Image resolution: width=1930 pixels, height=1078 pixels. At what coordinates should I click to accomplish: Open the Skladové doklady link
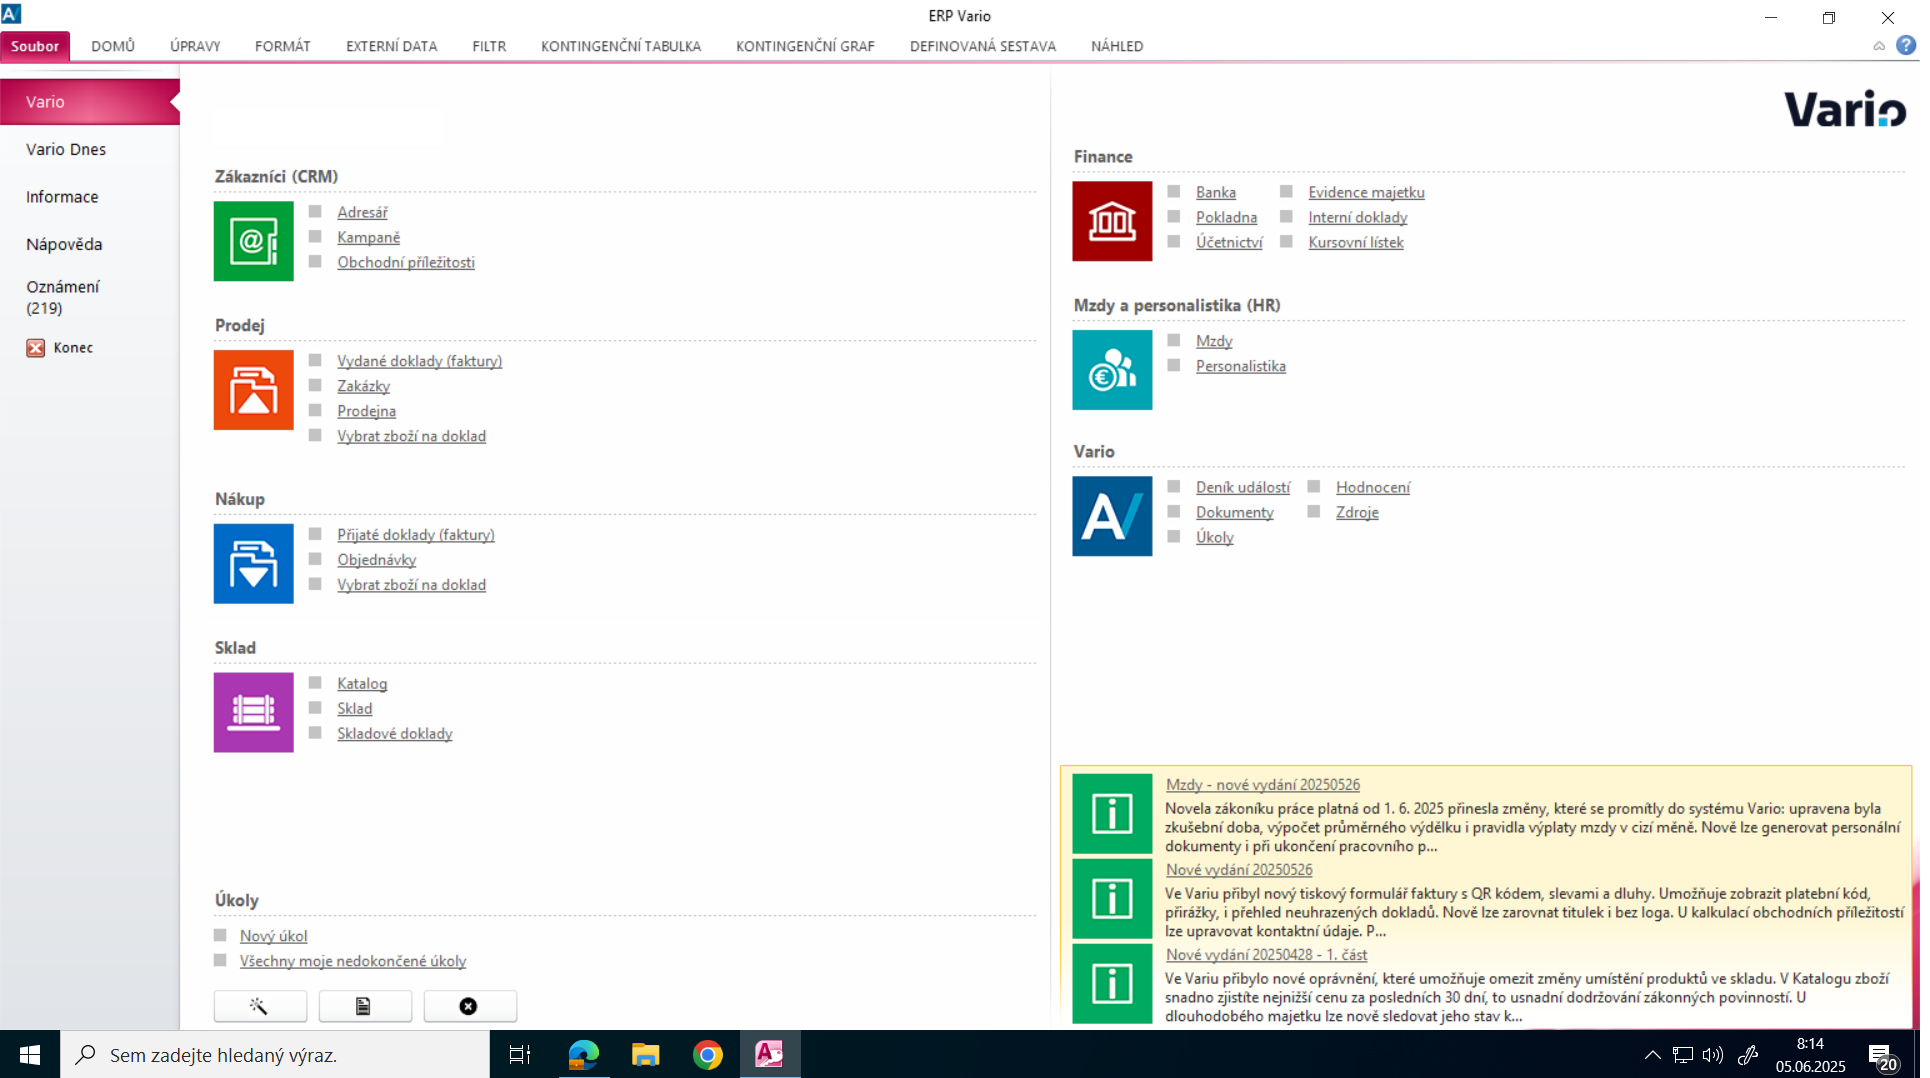pyautogui.click(x=394, y=734)
